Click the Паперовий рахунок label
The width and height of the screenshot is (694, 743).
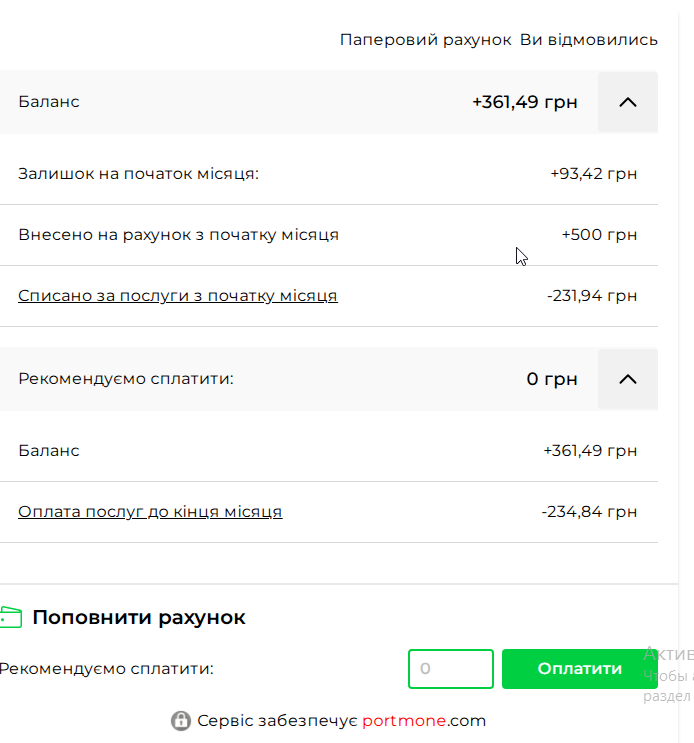(425, 40)
